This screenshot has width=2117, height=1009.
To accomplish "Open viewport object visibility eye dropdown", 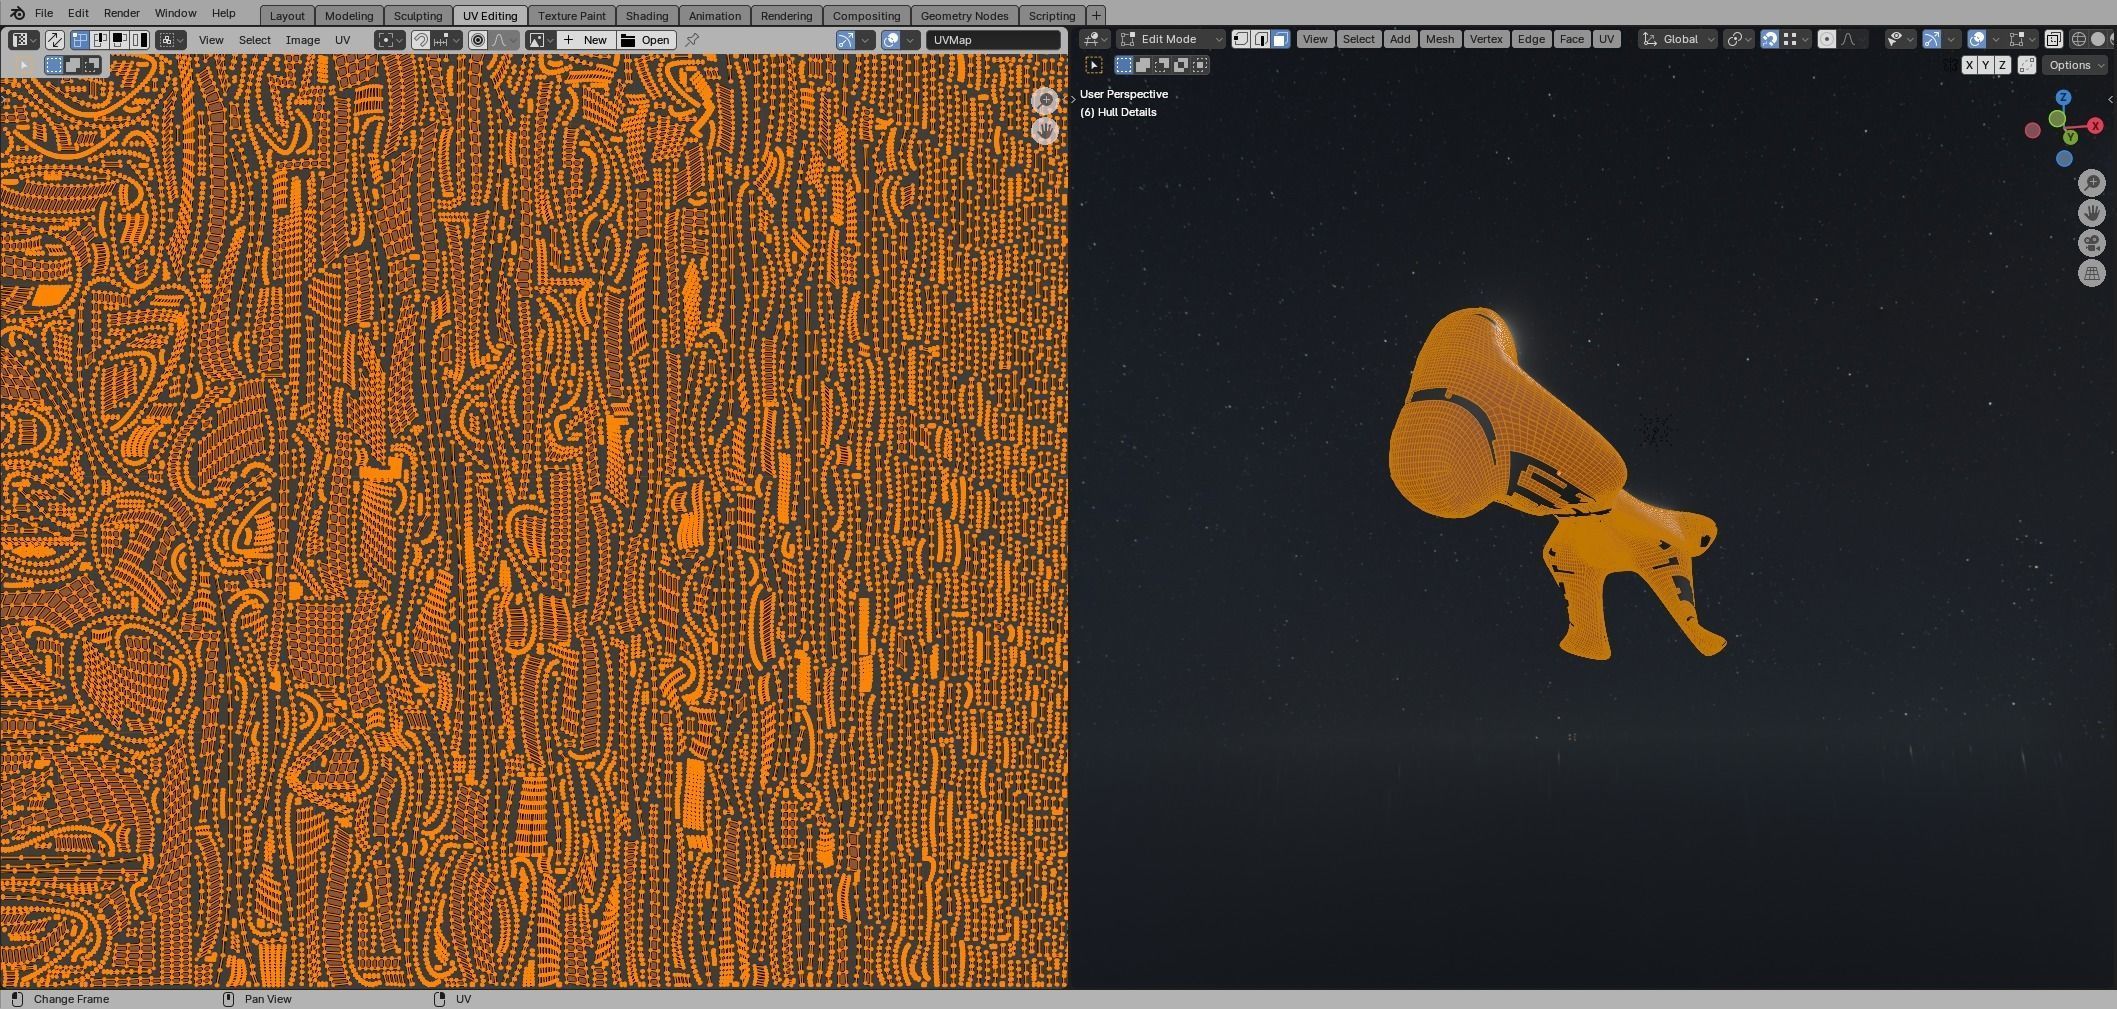I will (x=1899, y=39).
